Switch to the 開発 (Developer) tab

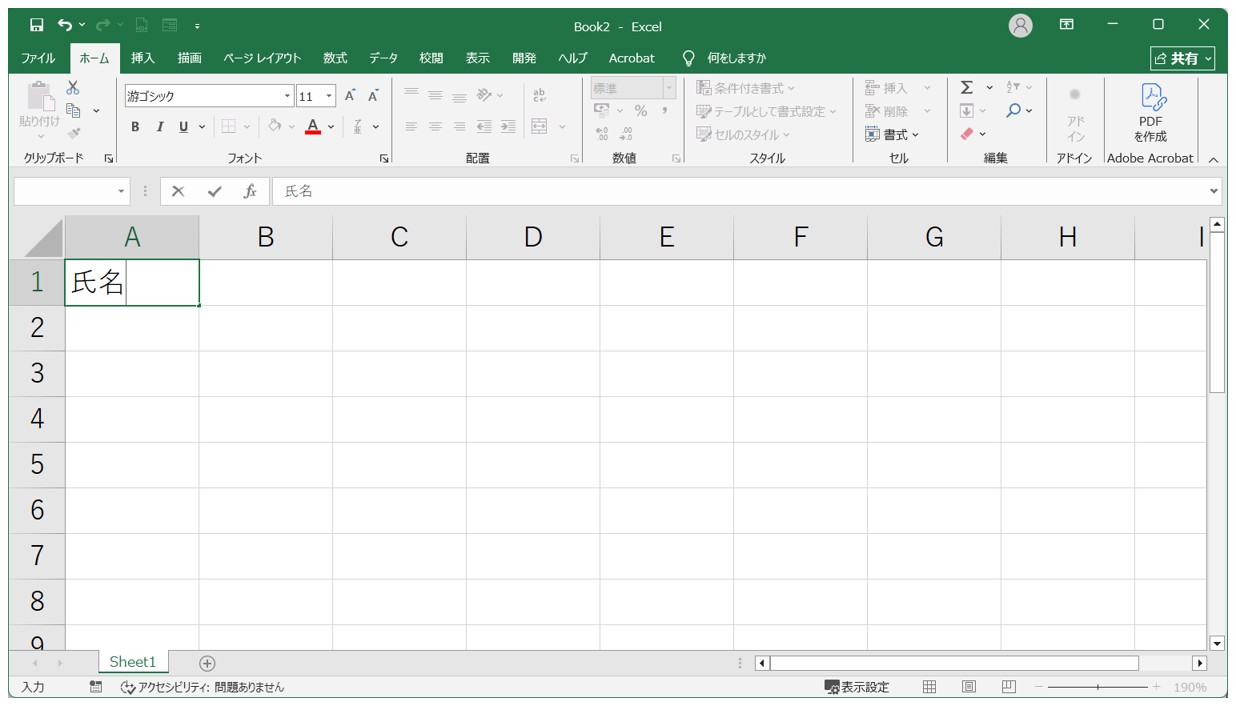click(x=524, y=58)
